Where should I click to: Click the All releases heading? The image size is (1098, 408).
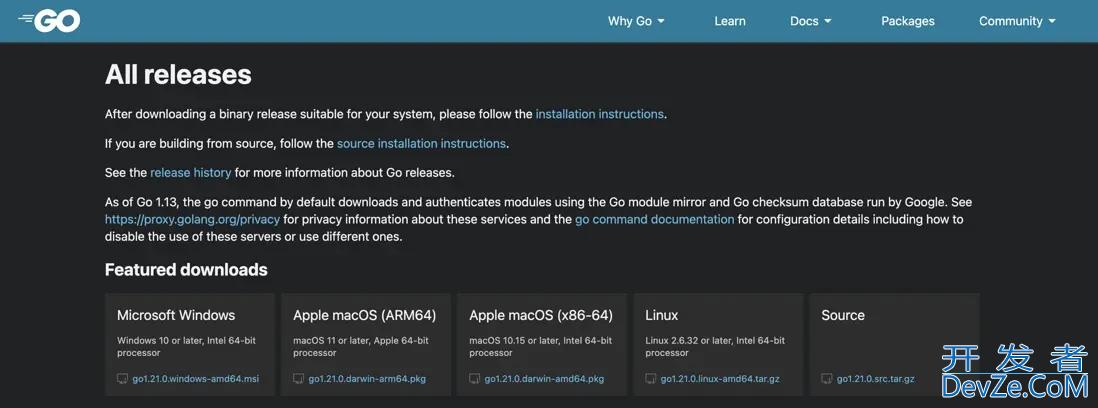point(178,74)
